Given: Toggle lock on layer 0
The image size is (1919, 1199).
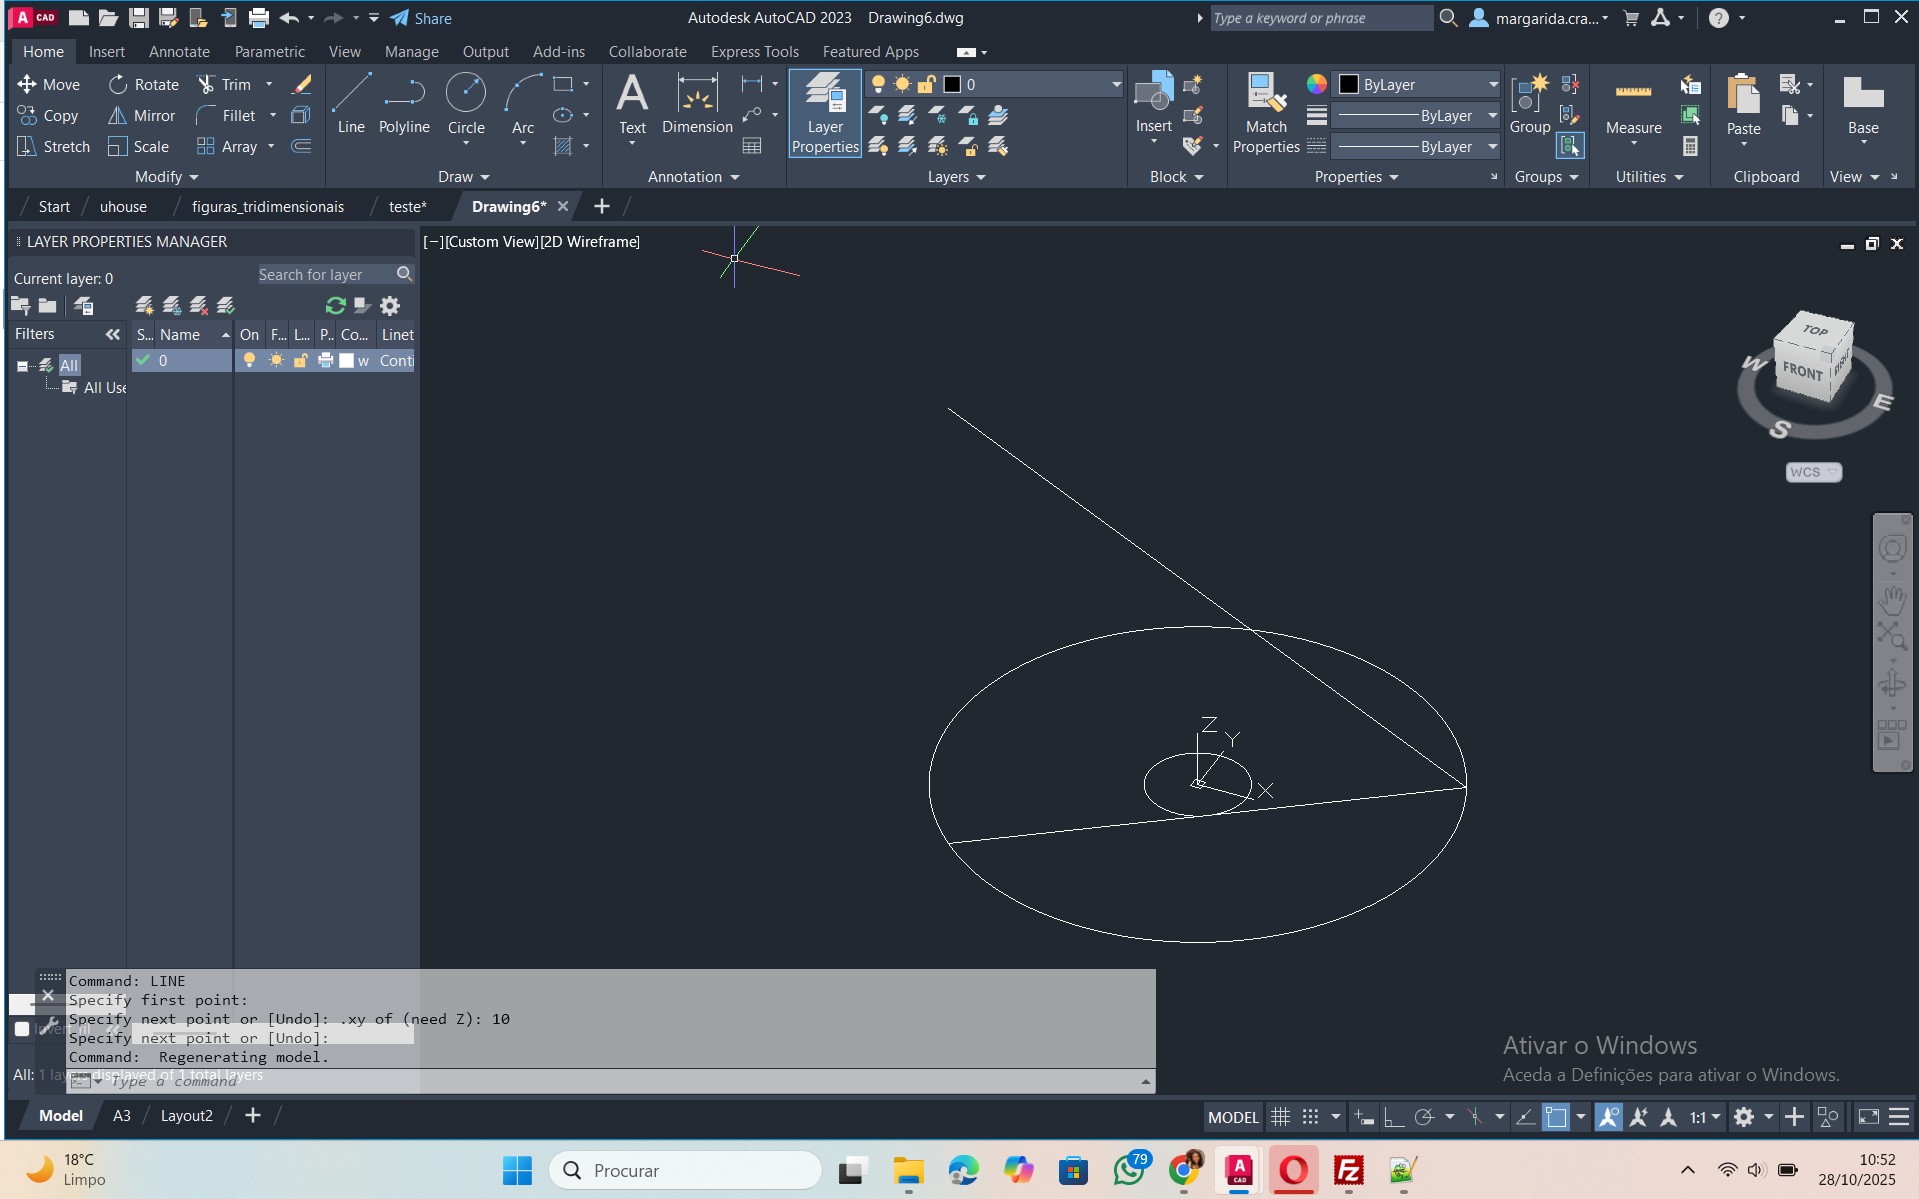Looking at the screenshot, I should pyautogui.click(x=300, y=360).
